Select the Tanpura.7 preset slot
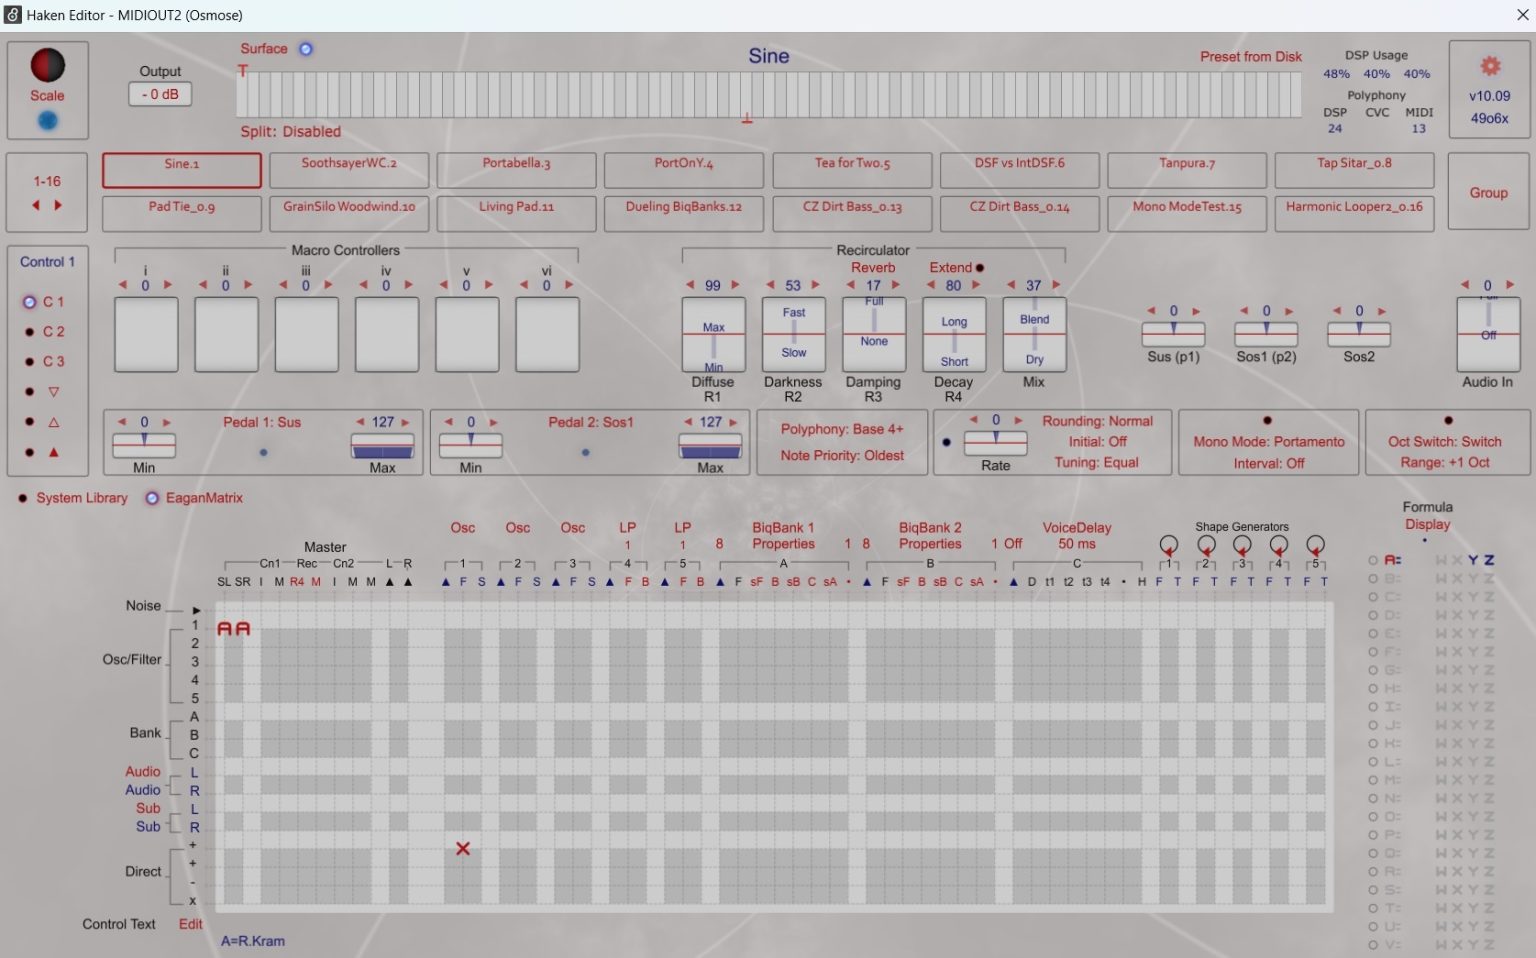 pyautogui.click(x=1187, y=170)
